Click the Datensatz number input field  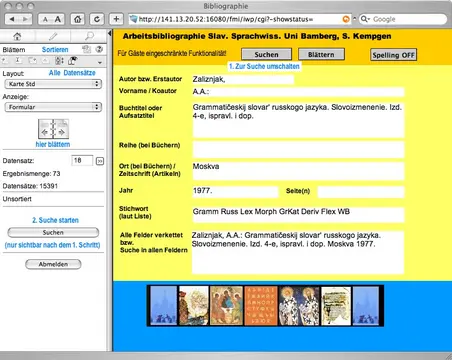point(82,160)
